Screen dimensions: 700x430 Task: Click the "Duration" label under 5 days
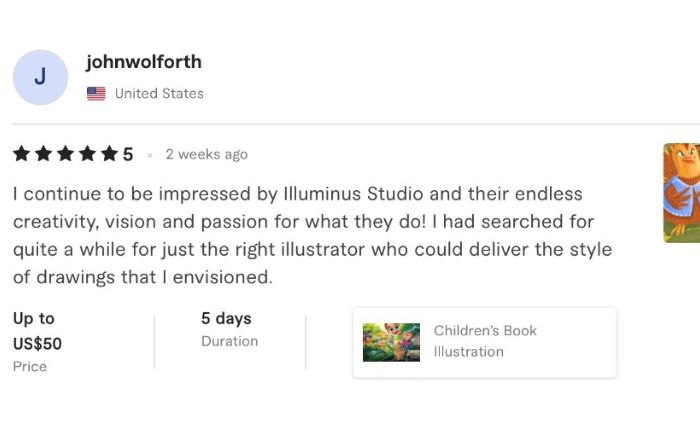click(x=229, y=342)
